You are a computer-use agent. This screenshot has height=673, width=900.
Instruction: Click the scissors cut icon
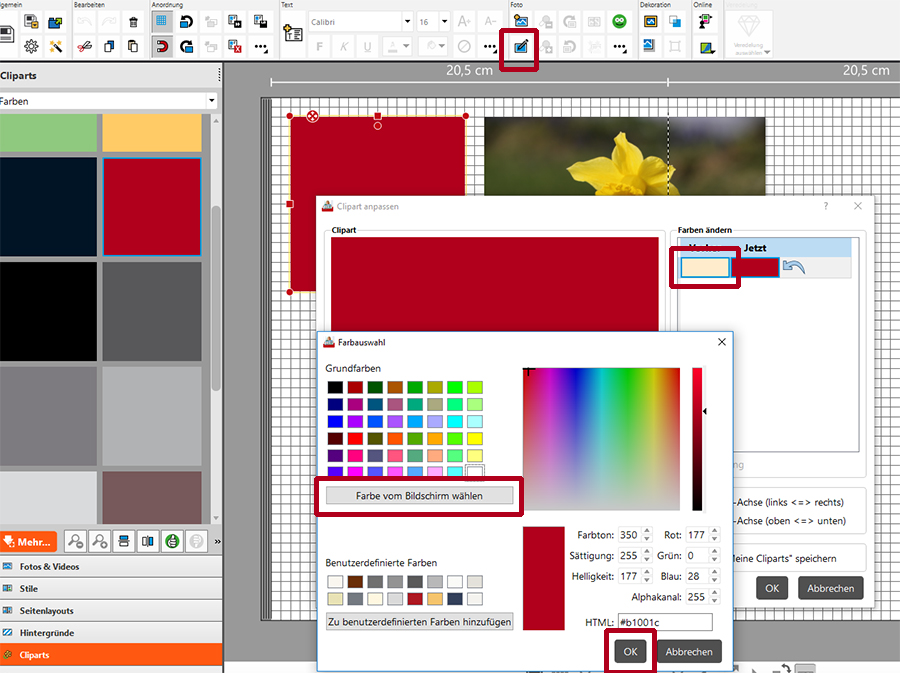point(84,46)
